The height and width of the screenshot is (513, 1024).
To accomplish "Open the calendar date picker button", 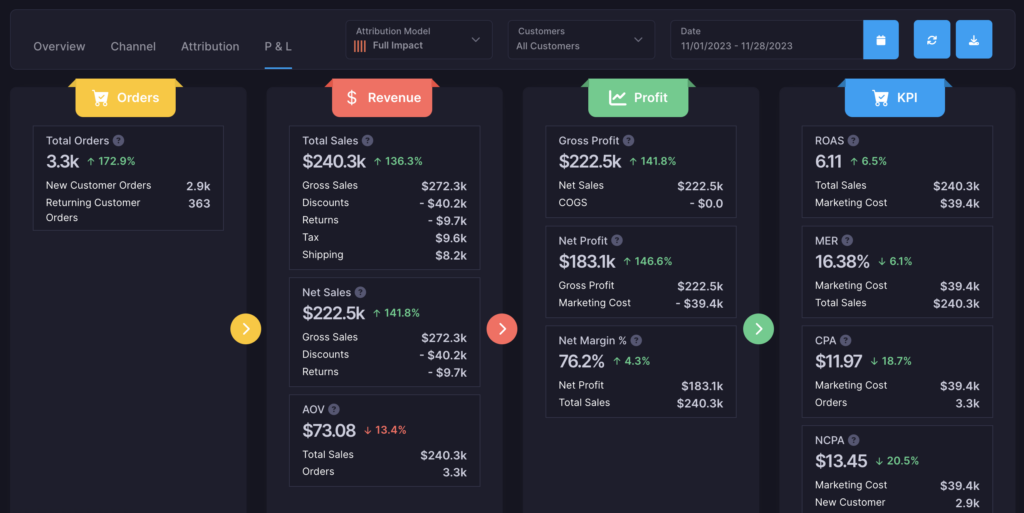I will point(880,40).
